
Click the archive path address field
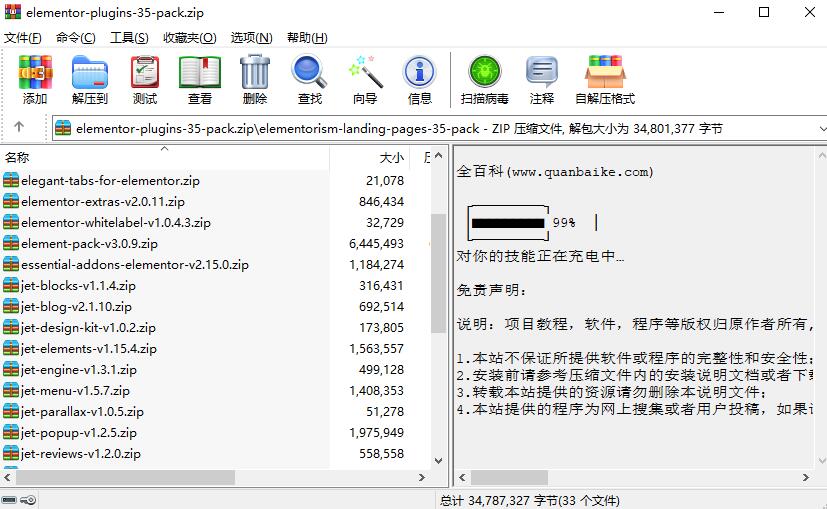point(439,129)
